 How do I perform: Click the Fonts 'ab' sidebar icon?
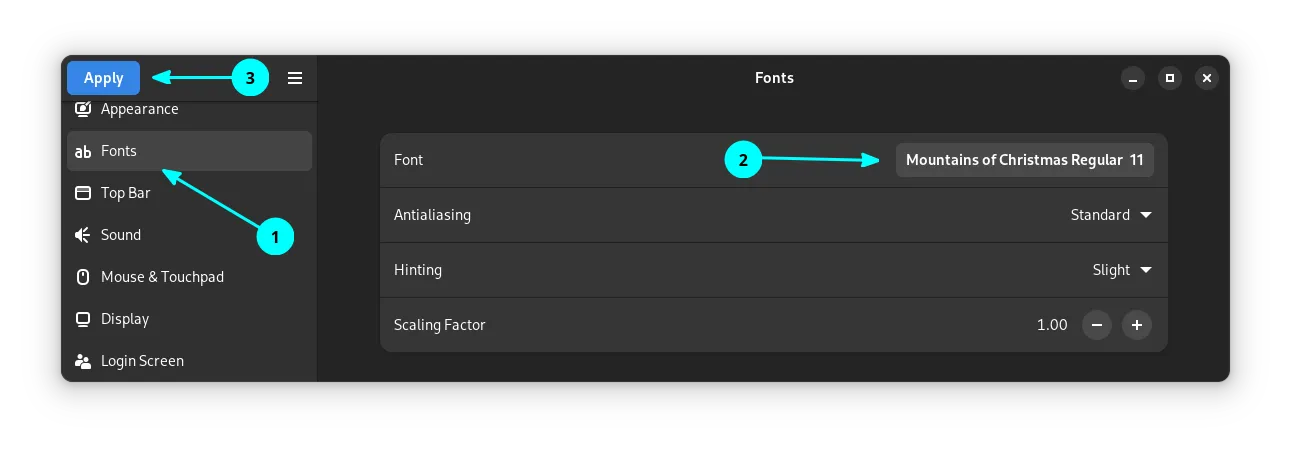tap(84, 152)
